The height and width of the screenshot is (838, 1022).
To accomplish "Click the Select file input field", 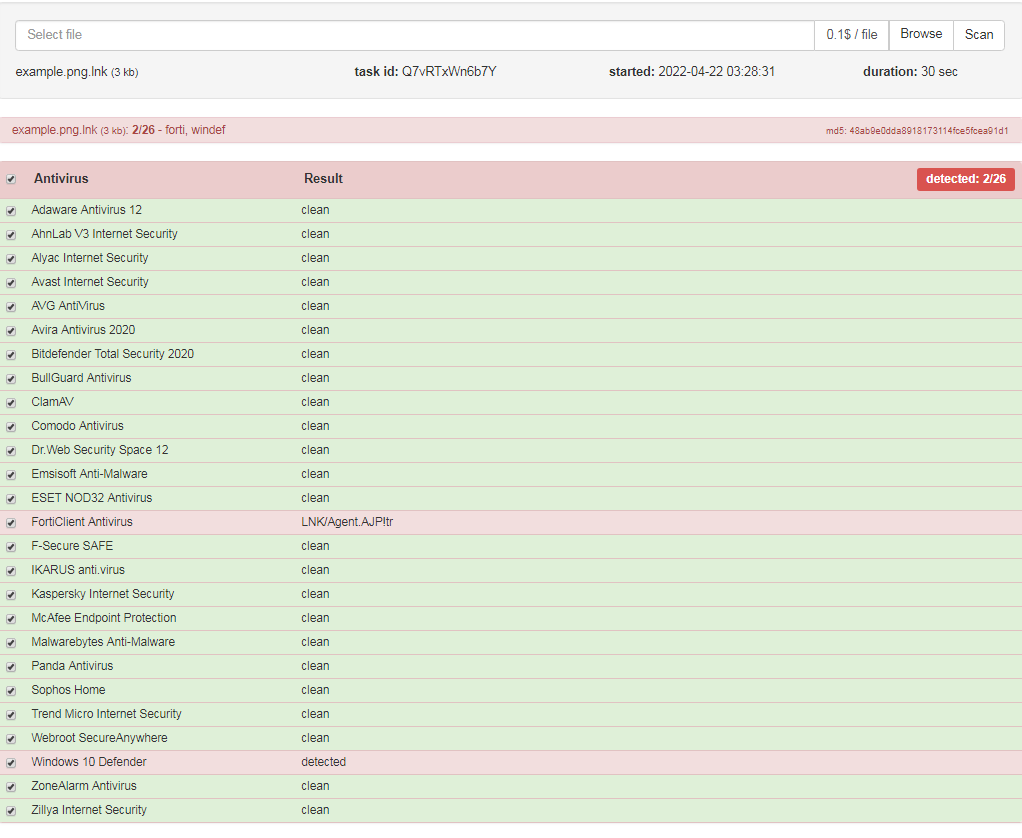I will pos(415,35).
